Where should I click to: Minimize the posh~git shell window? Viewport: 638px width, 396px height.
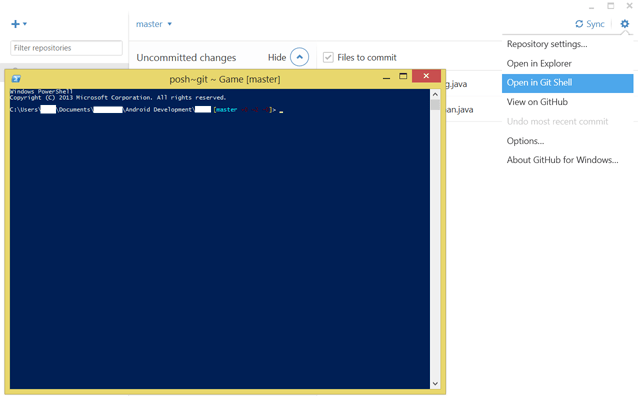387,77
